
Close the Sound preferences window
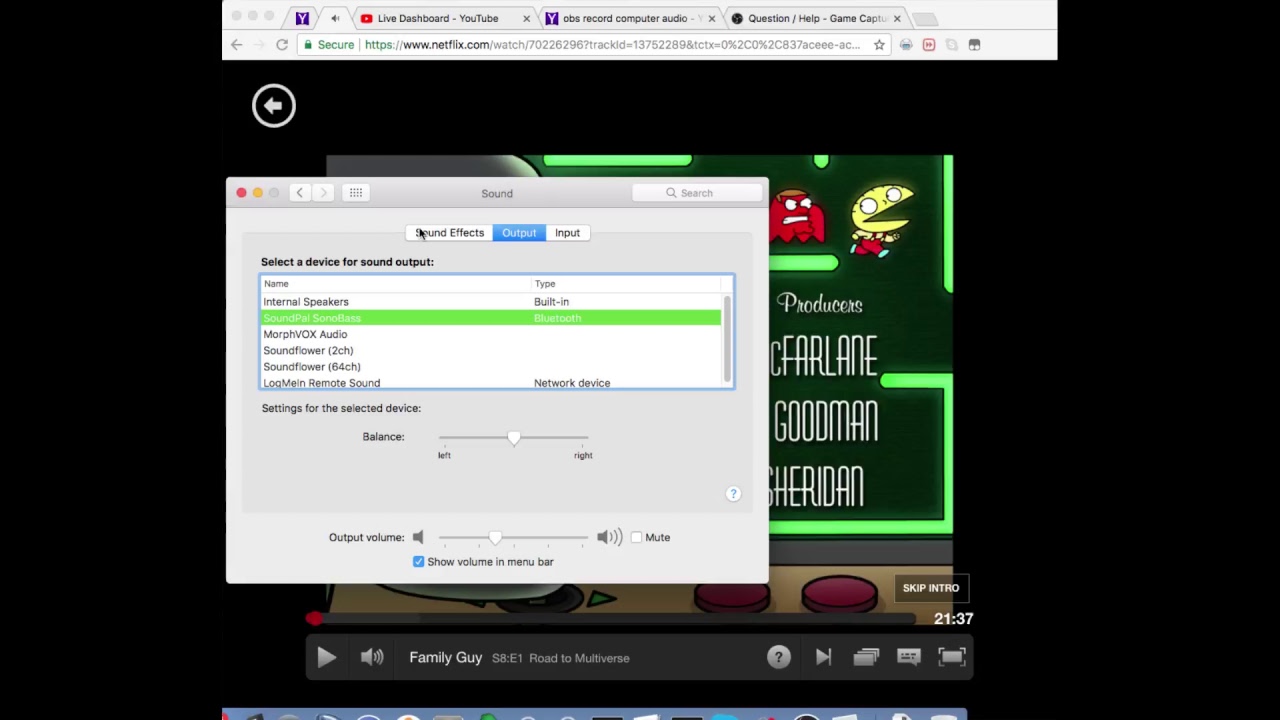[x=241, y=193]
